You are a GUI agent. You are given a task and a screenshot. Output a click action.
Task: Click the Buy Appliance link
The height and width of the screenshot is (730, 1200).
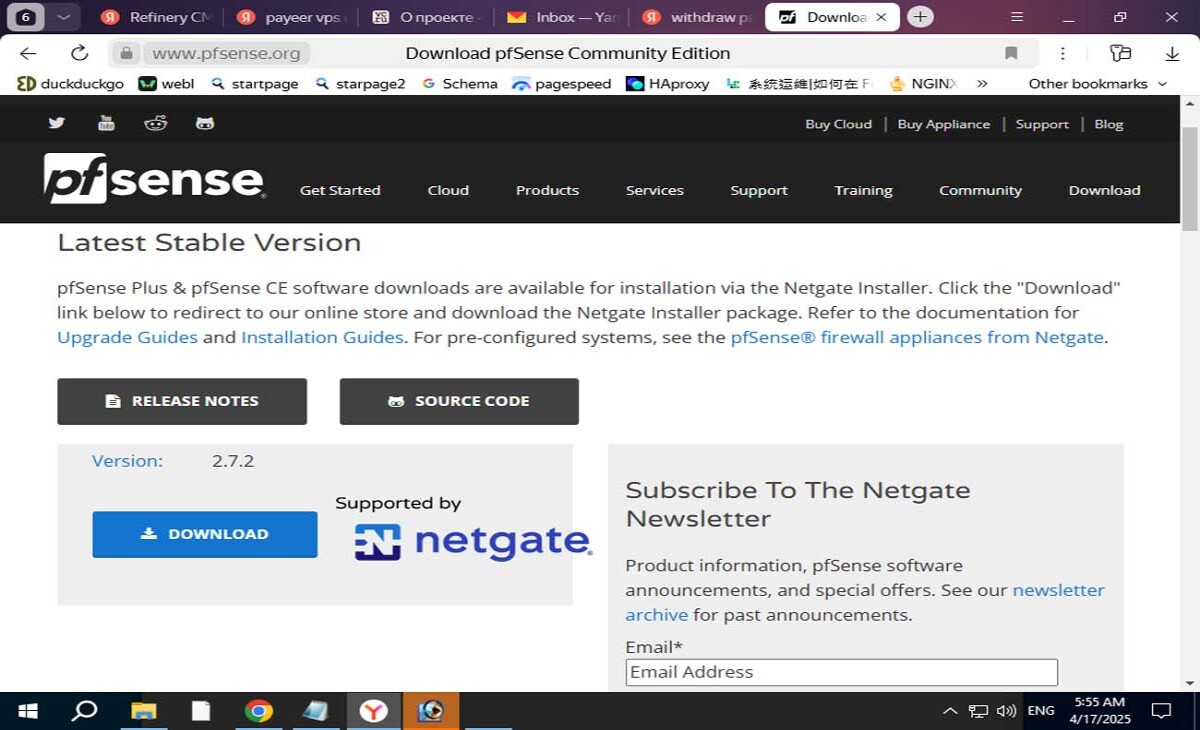point(943,124)
